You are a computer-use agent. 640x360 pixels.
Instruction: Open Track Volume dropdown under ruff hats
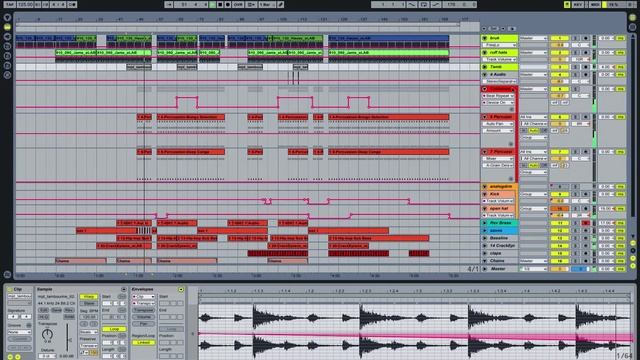pos(500,60)
